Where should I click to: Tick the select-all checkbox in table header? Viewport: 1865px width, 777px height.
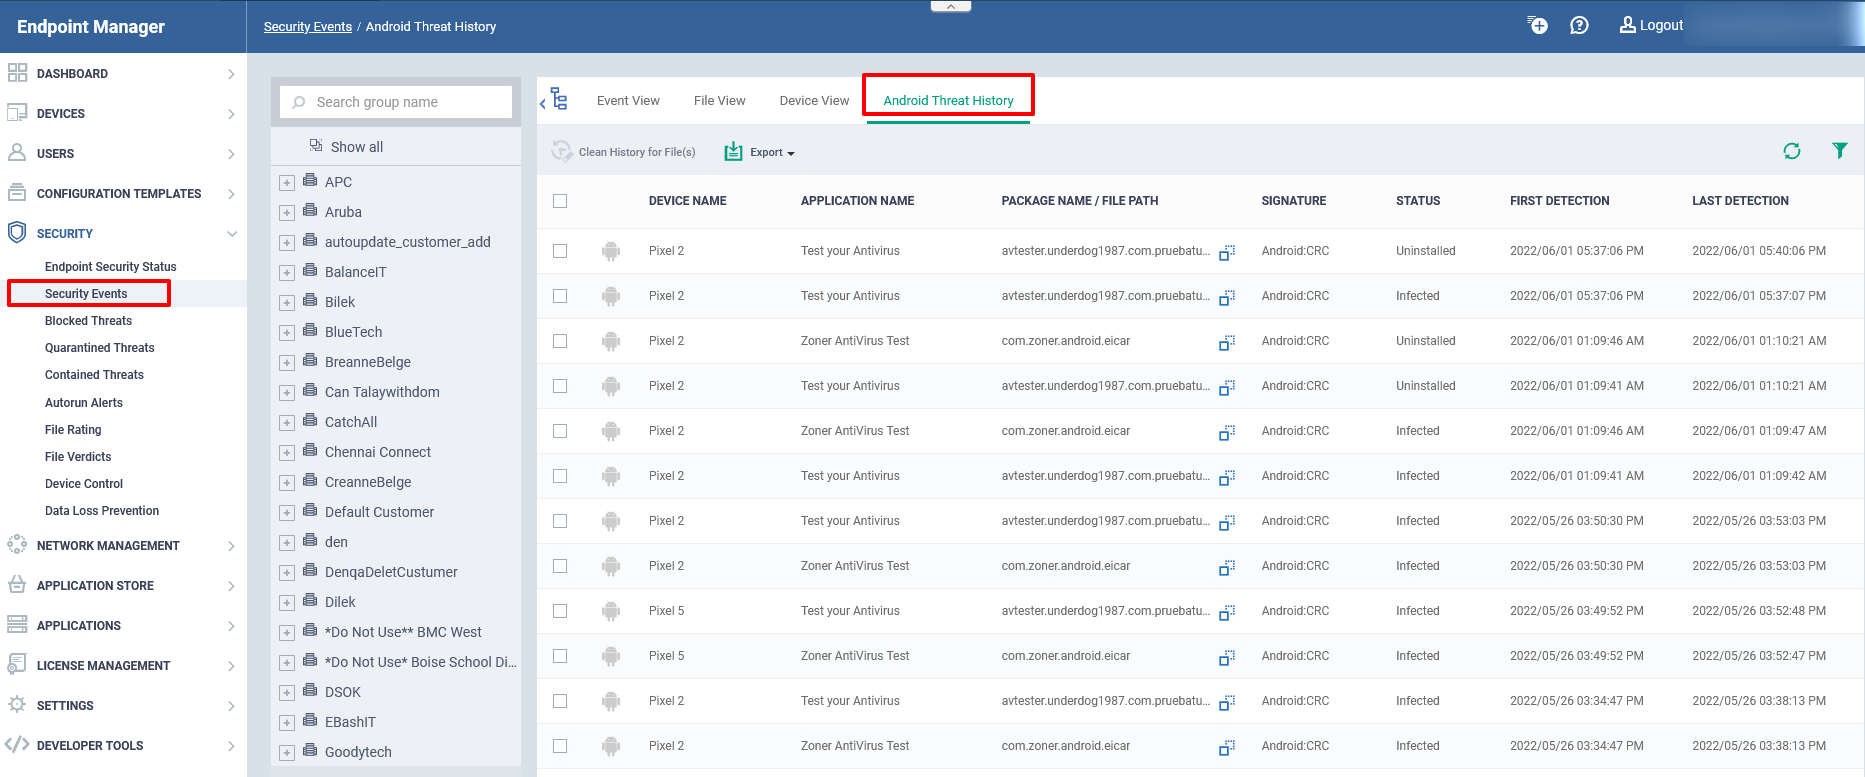point(560,201)
